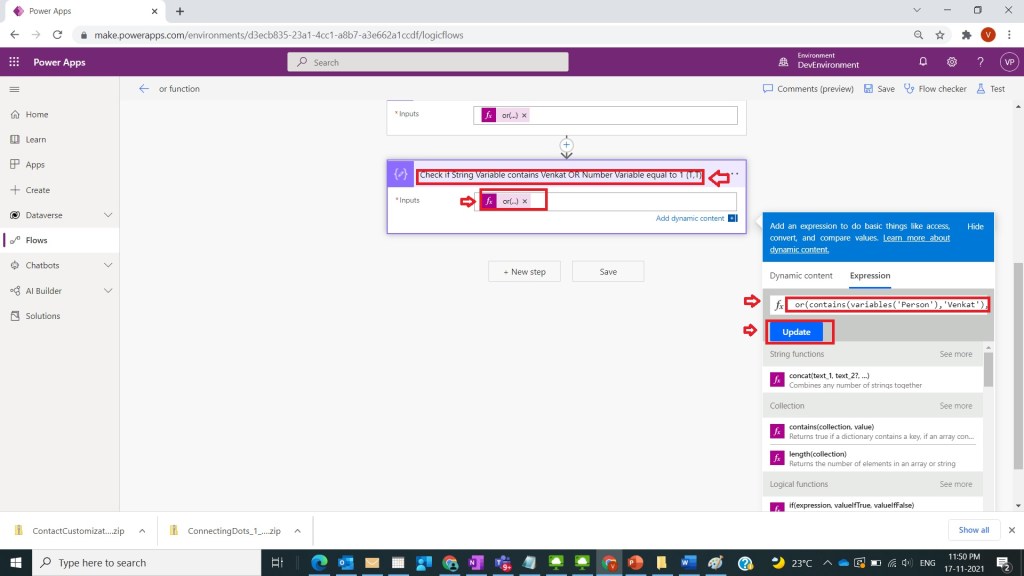This screenshot has width=1024, height=576.
Task: Switch to the Dynamic content tab
Action: click(x=800, y=276)
